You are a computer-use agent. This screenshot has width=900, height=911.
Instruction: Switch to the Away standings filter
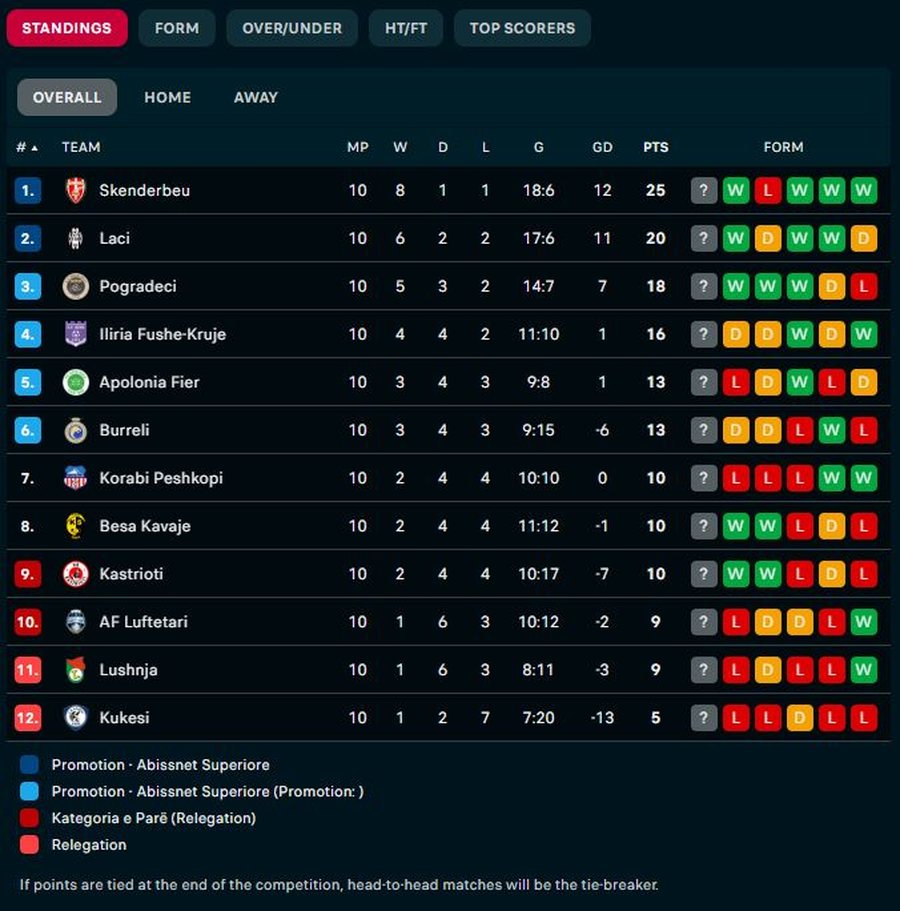click(256, 97)
